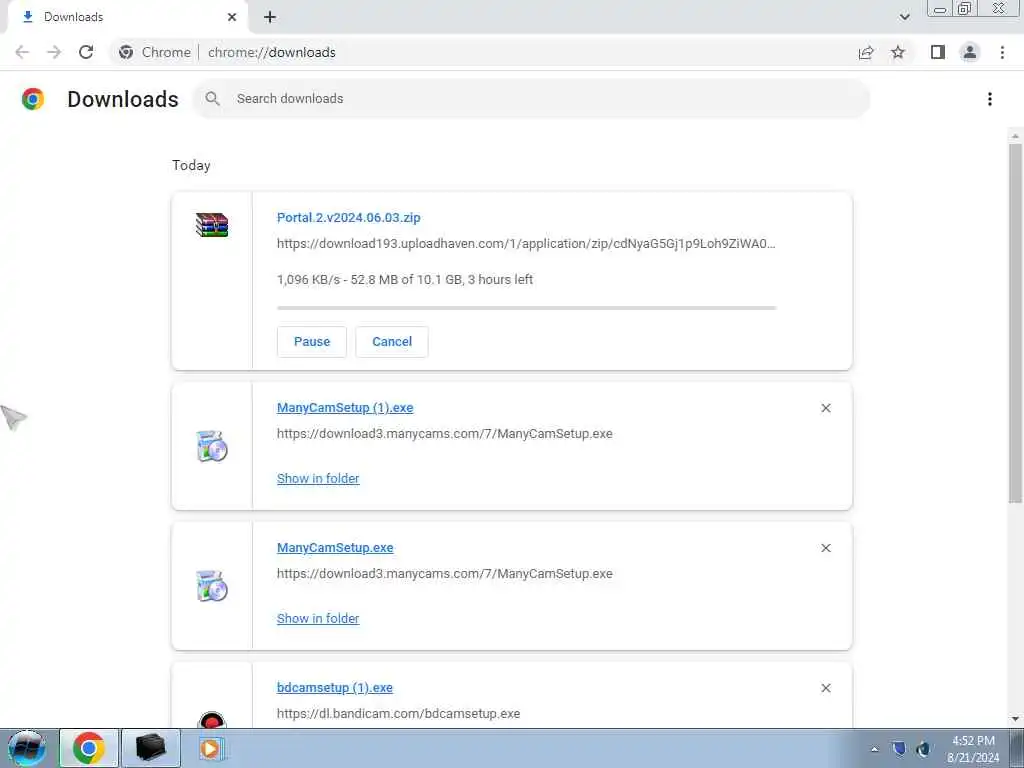Click the page vertical scrollbar thumb

(x=1015, y=323)
